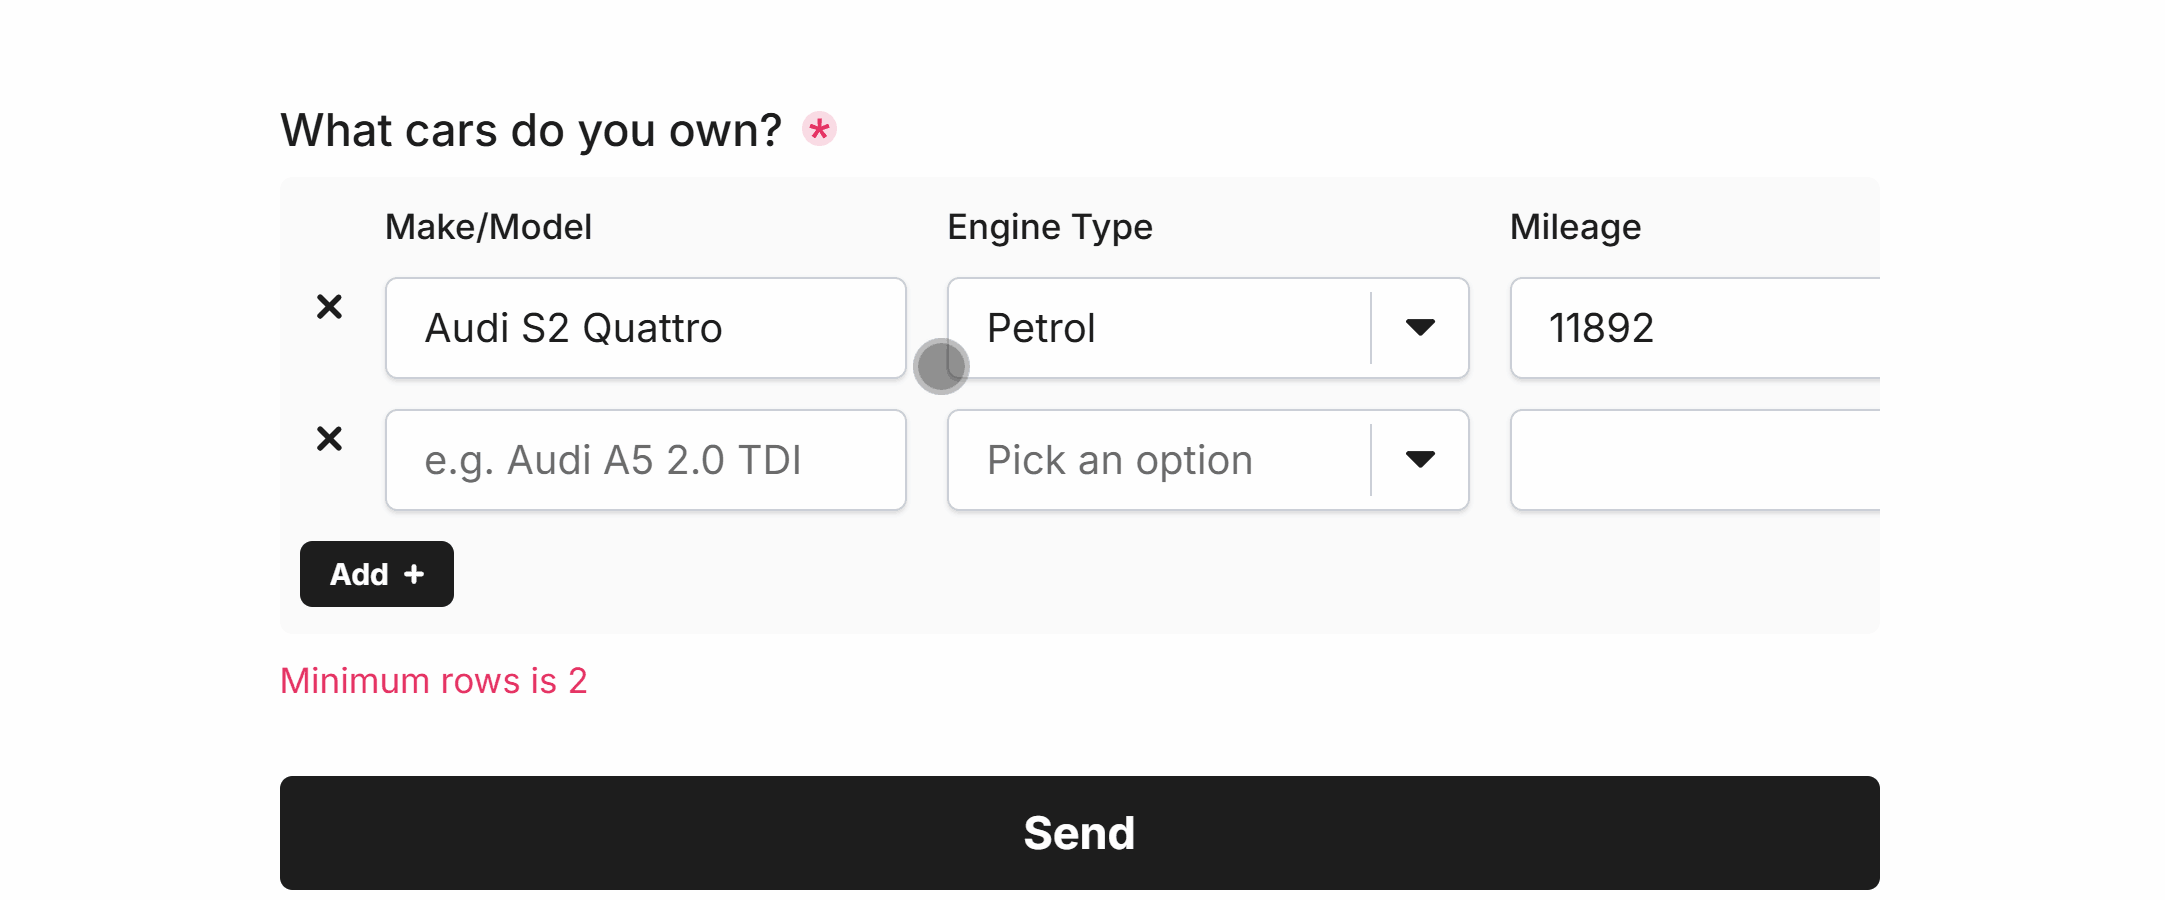Viewport: 2165px width, 900px height.
Task: Click the Make/Model column header
Action: click(x=488, y=227)
